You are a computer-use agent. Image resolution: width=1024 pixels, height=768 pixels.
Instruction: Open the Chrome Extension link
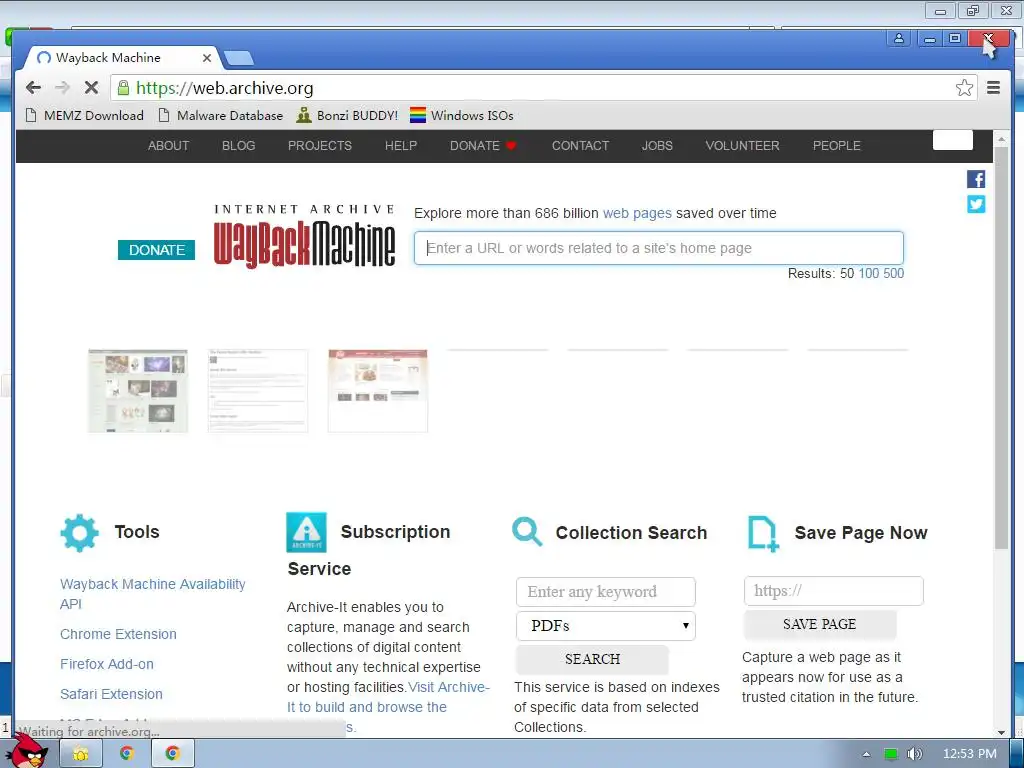pos(118,634)
